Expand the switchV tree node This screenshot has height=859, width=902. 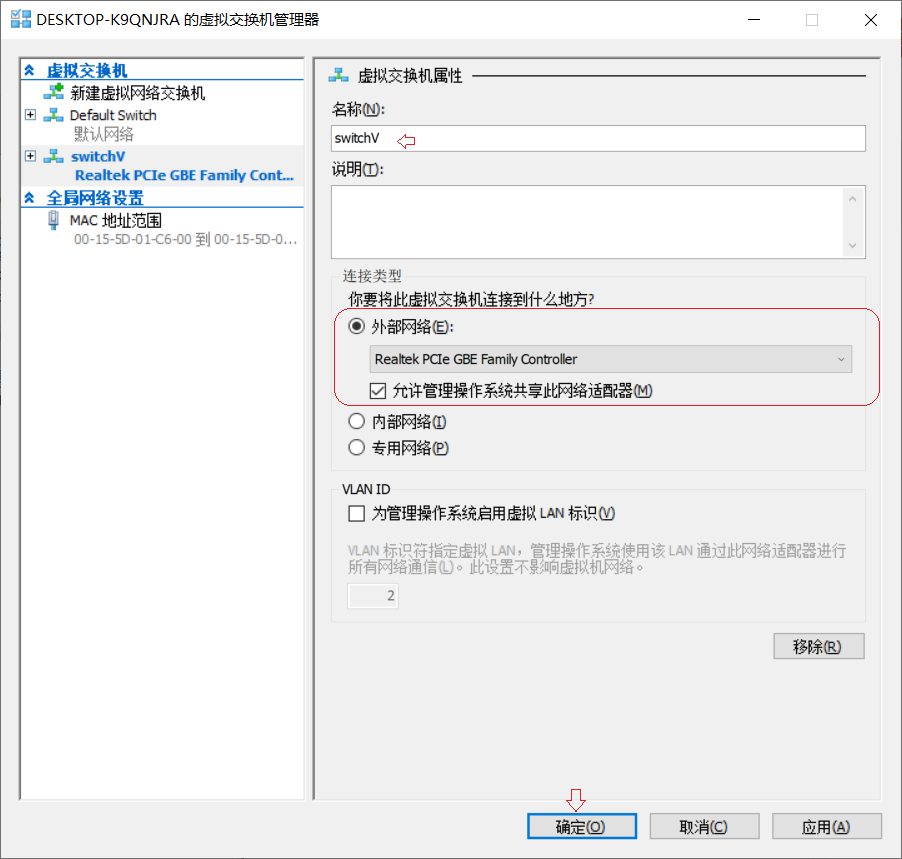click(x=30, y=156)
